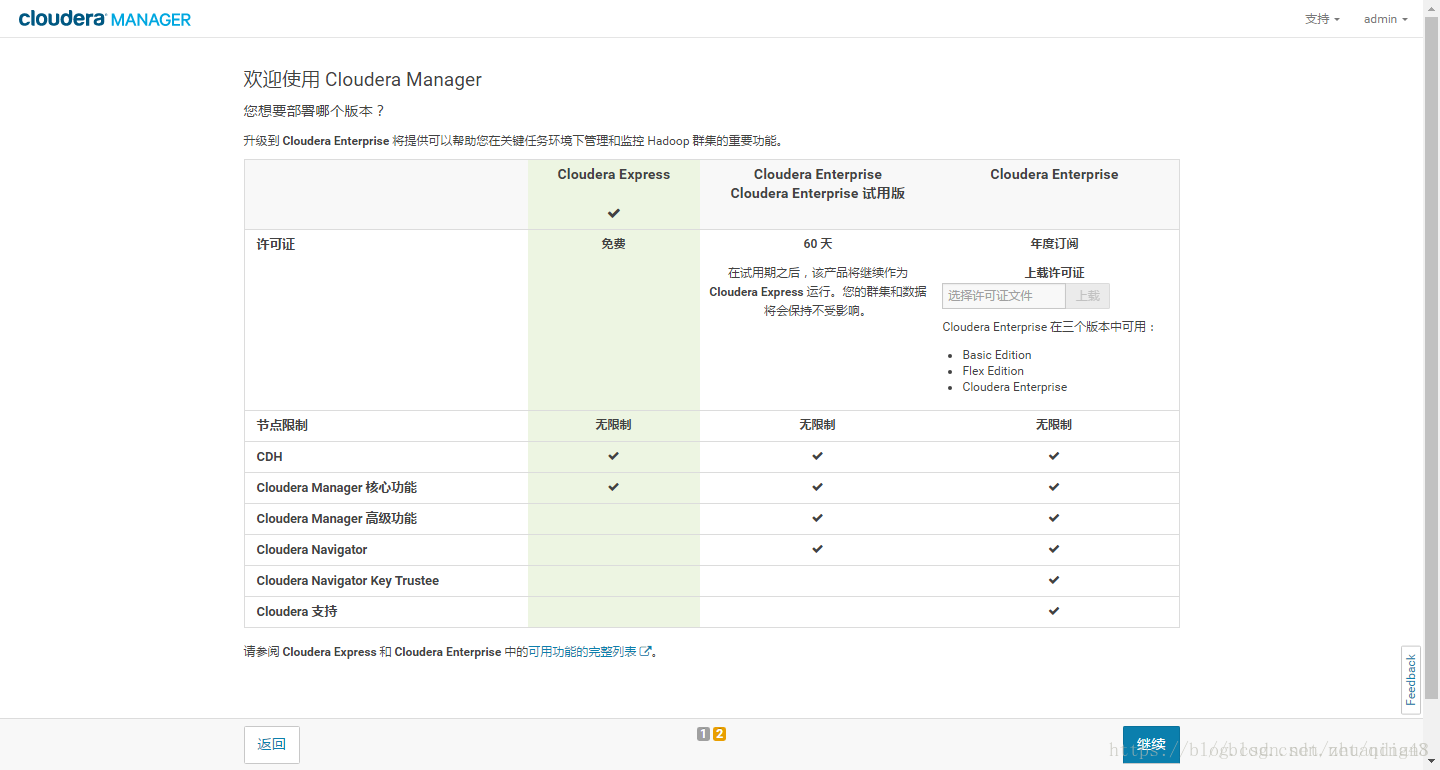Viewport: 1440px width, 770px height.
Task: Click Cloudera Navigator checkmark under Cloudera Enterprise
Action: coord(1054,549)
